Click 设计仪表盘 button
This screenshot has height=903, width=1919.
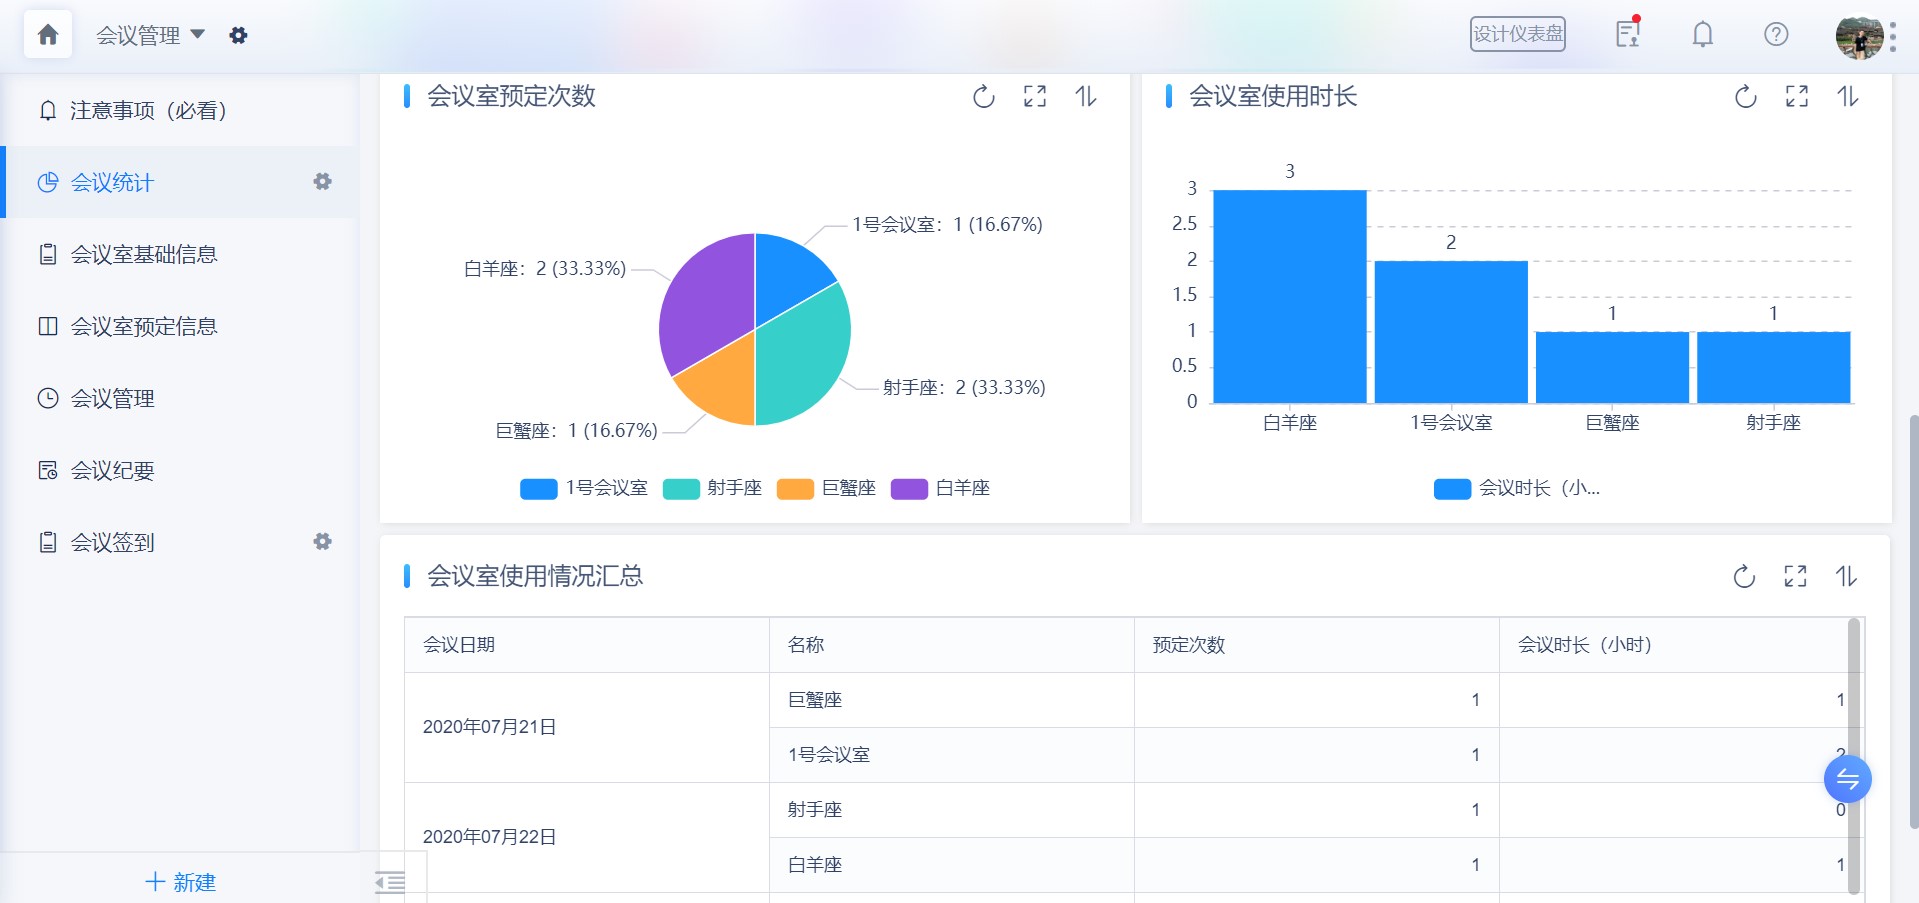pos(1517,34)
